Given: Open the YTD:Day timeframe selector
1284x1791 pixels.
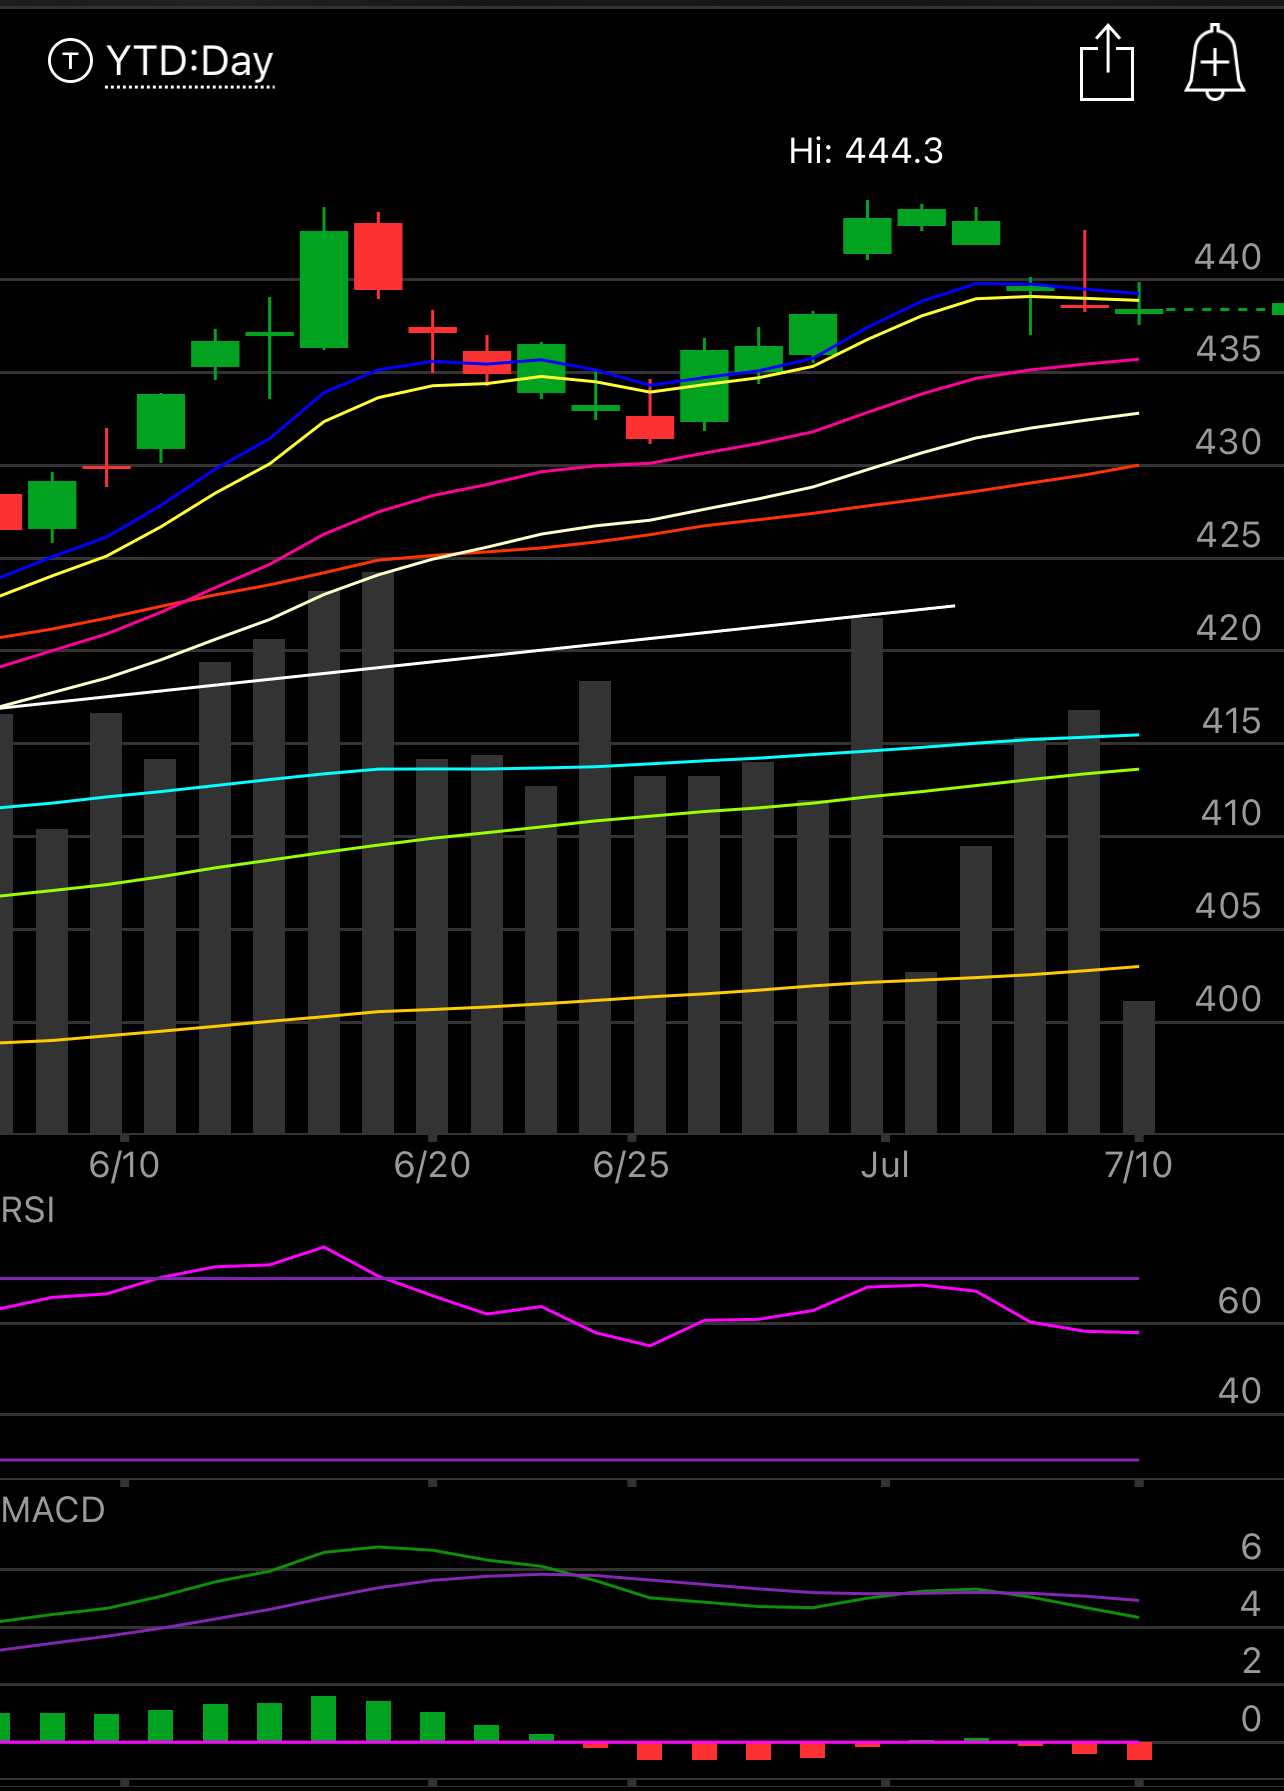Looking at the screenshot, I should coord(190,62).
